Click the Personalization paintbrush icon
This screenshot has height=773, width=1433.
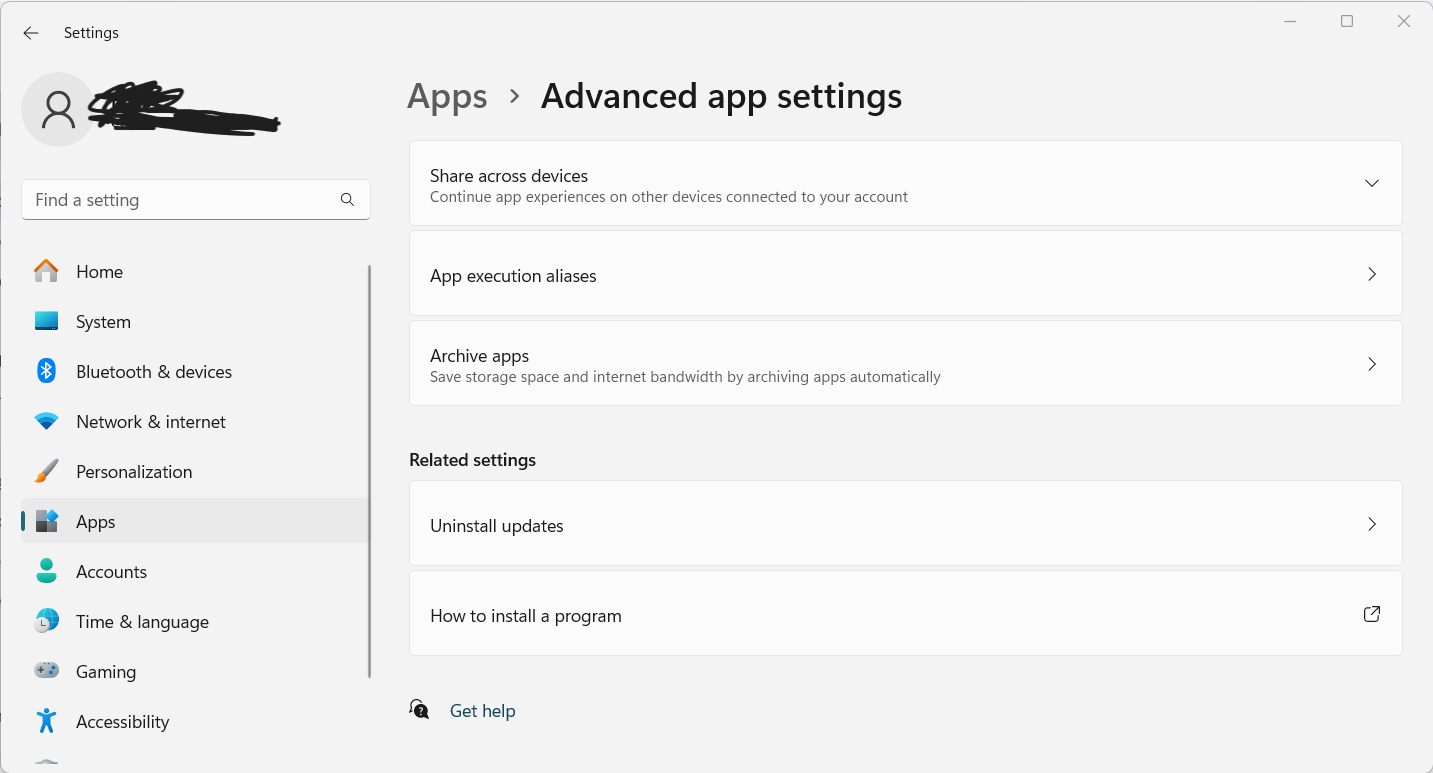[x=46, y=471]
